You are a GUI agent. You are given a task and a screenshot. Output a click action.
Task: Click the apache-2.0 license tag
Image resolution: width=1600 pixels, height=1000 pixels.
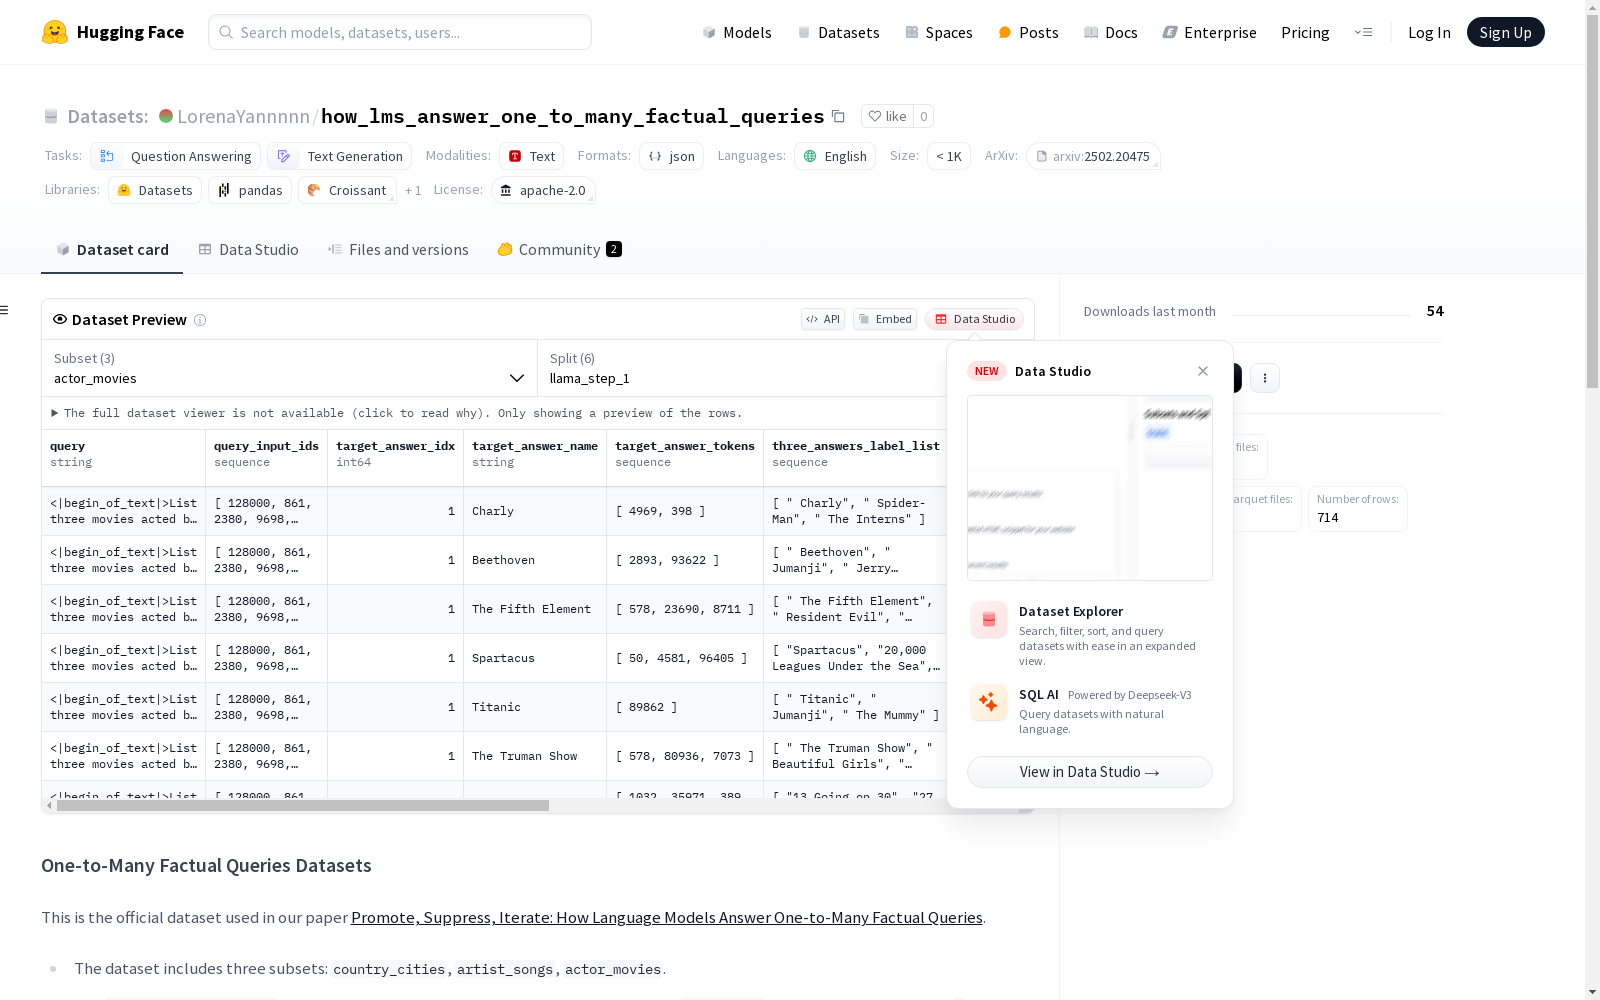pos(543,190)
